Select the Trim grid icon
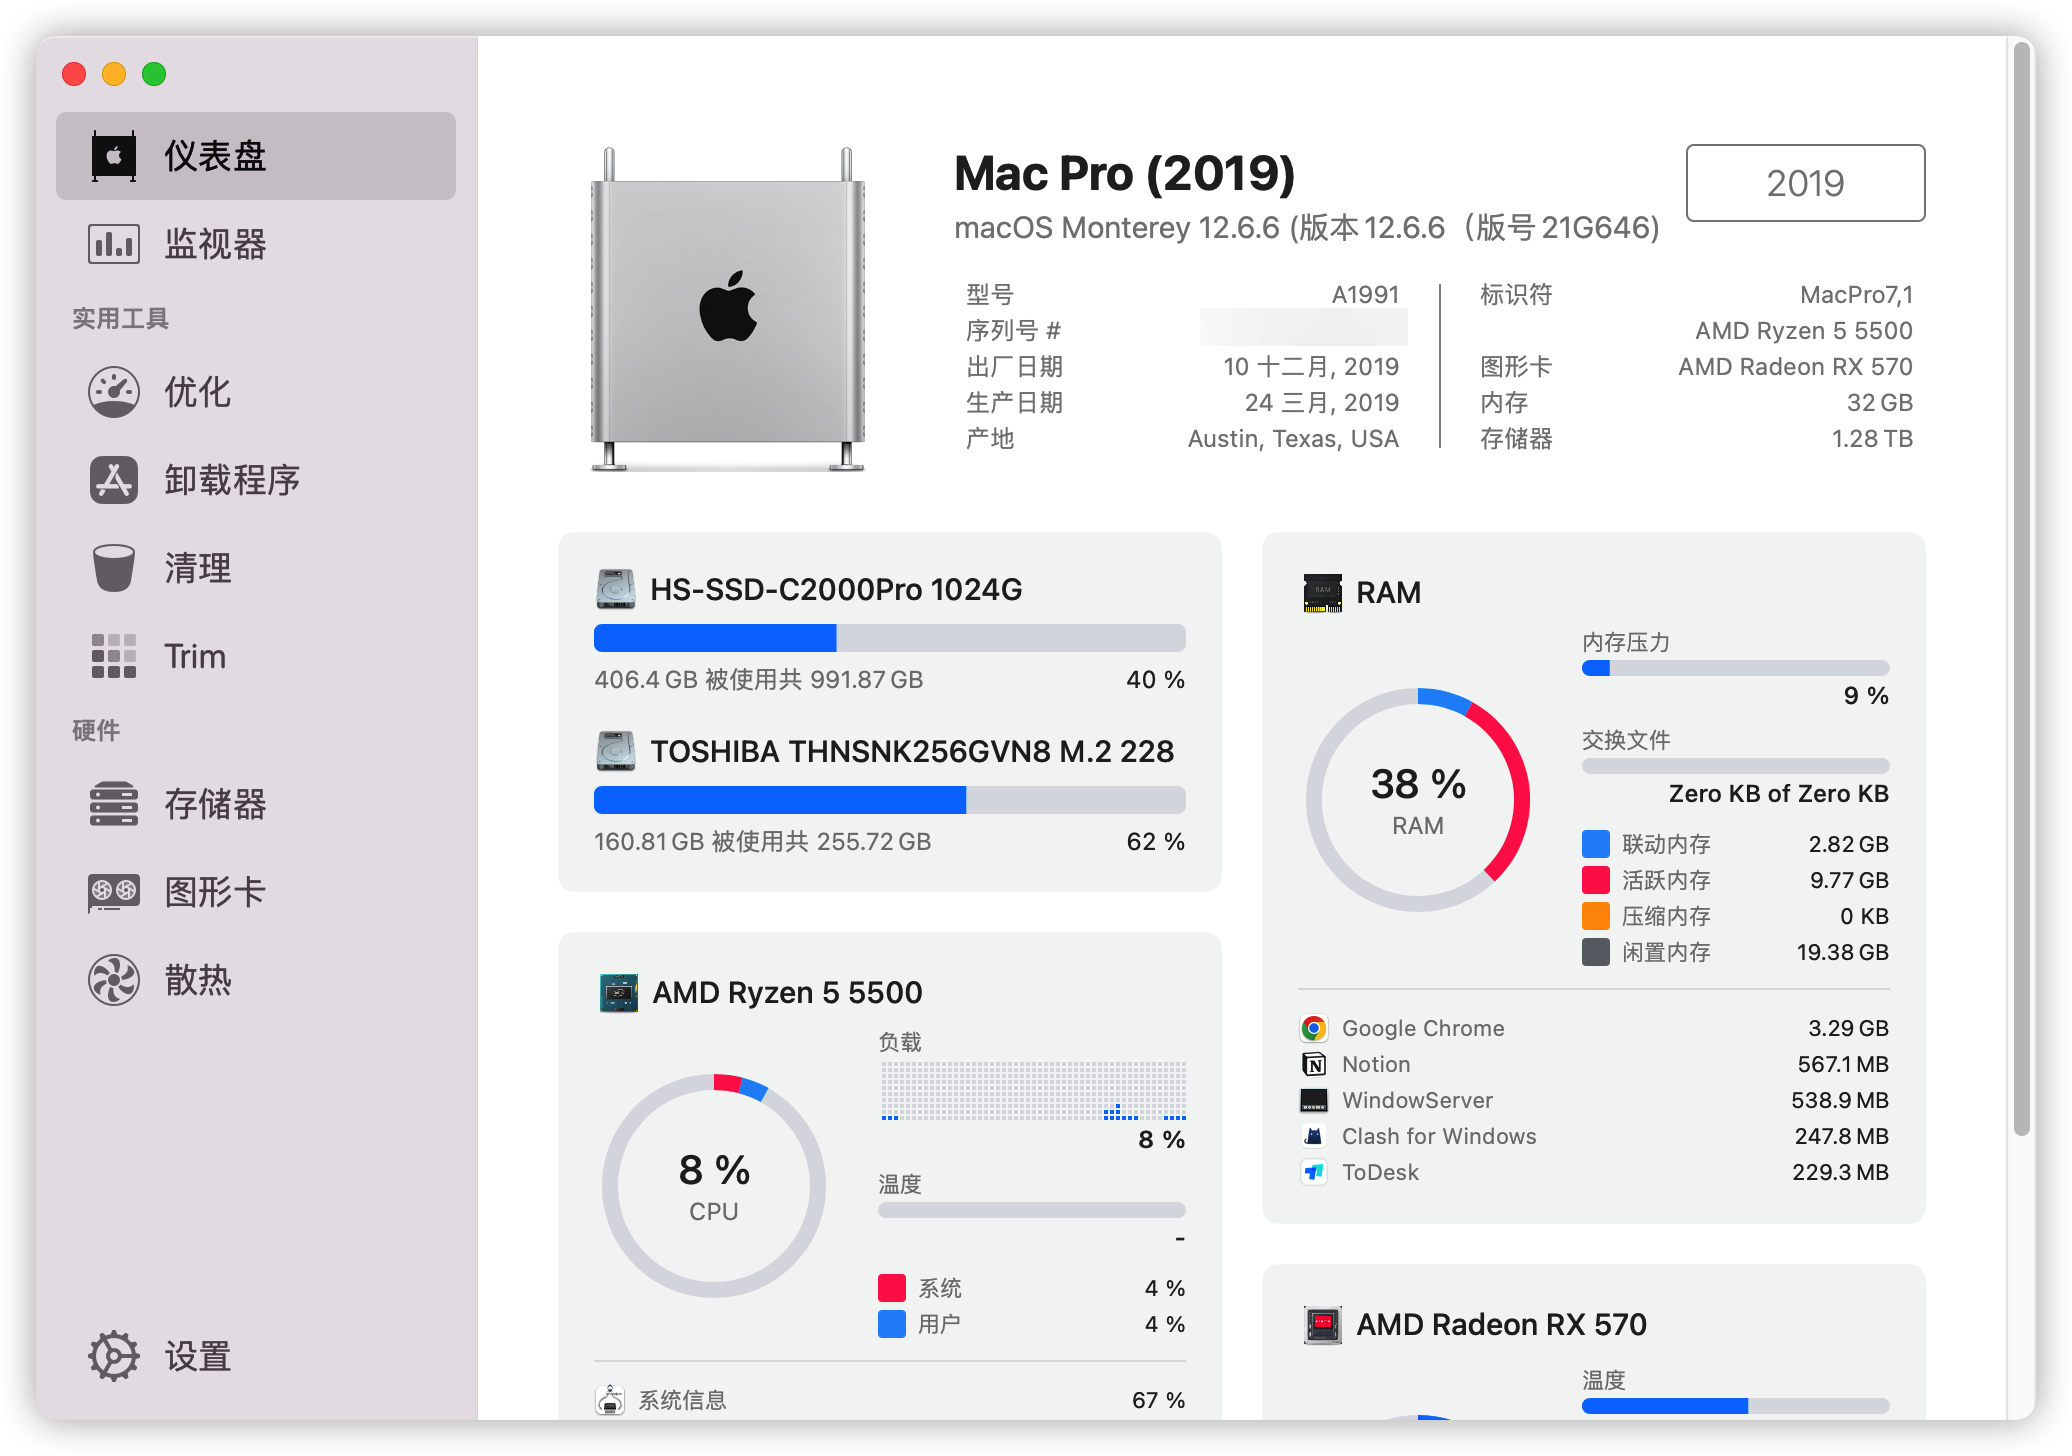Viewport: 2072px width, 1456px height. [113, 656]
